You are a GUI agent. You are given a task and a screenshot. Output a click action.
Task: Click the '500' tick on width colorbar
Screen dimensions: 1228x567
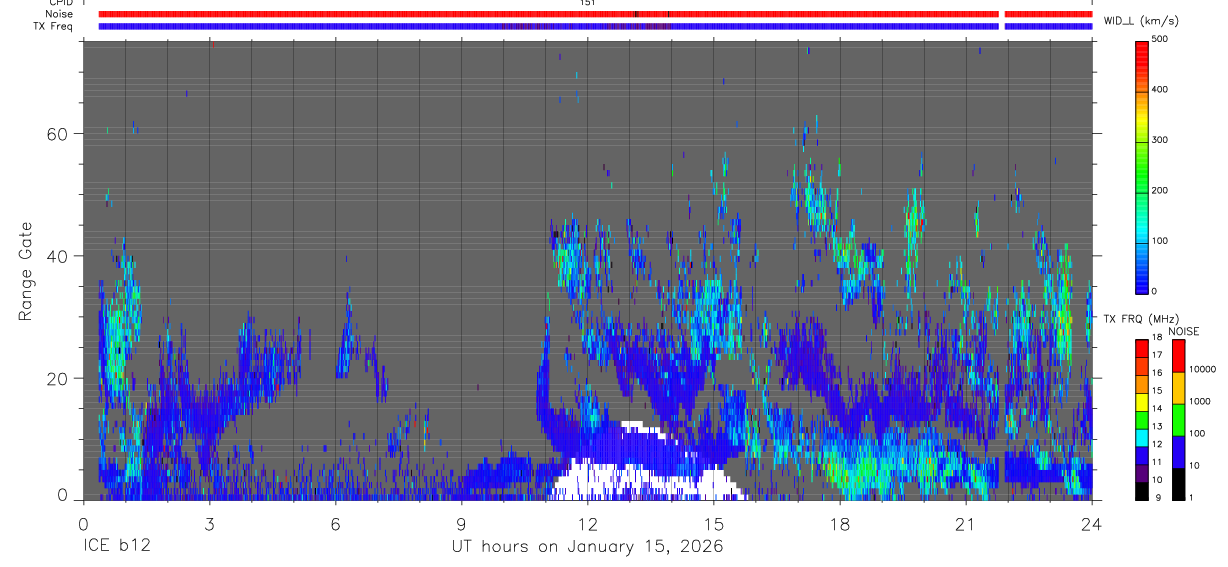[1160, 39]
